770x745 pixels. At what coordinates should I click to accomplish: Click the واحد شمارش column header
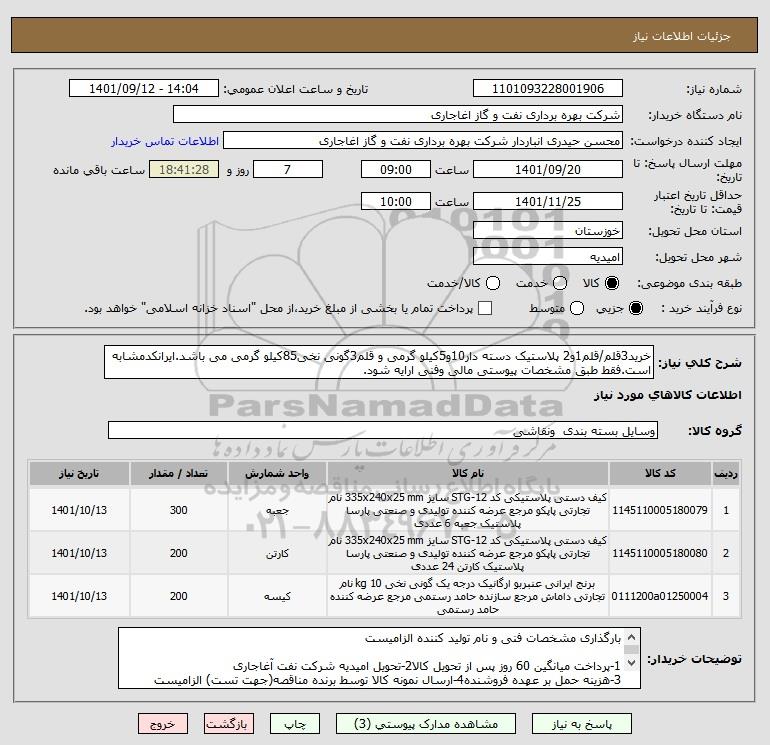[277, 473]
